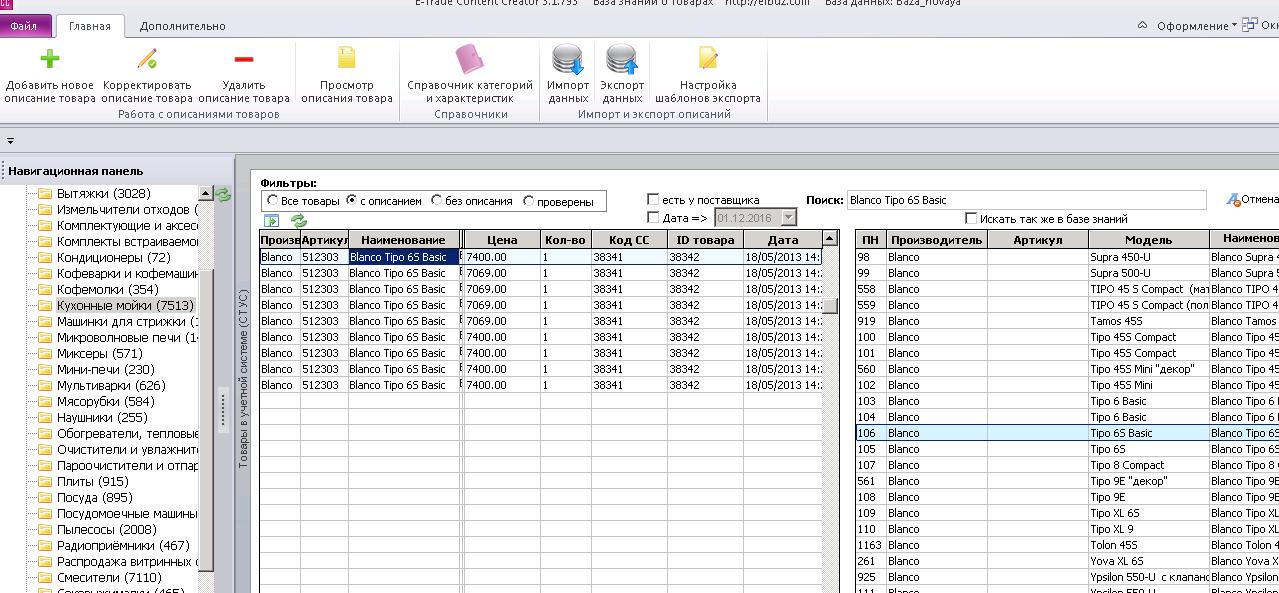Open Кофемолки (354) category
Viewport: 1279px width, 593px height.
(108, 289)
